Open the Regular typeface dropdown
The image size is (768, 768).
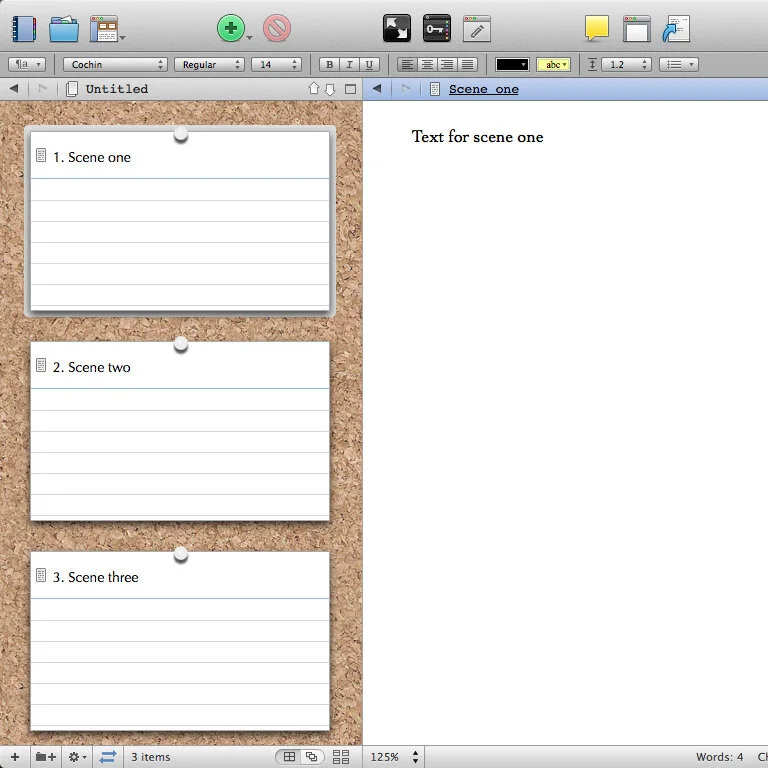(209, 64)
